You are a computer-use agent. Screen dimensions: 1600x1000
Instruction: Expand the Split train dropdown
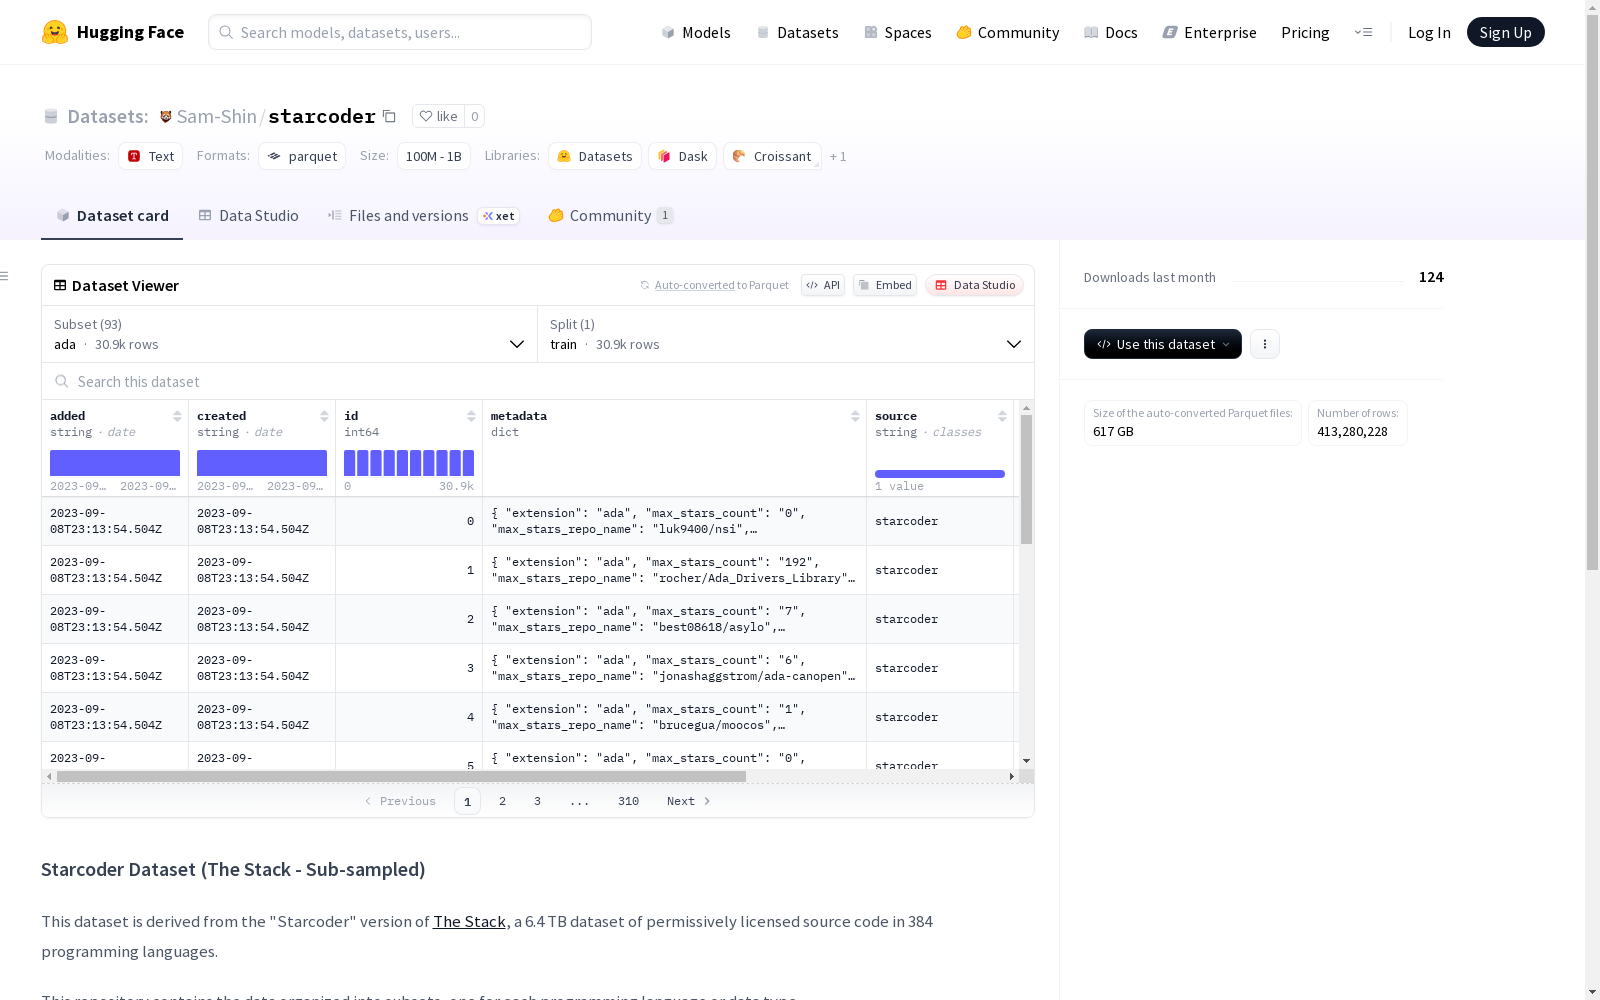click(786, 334)
